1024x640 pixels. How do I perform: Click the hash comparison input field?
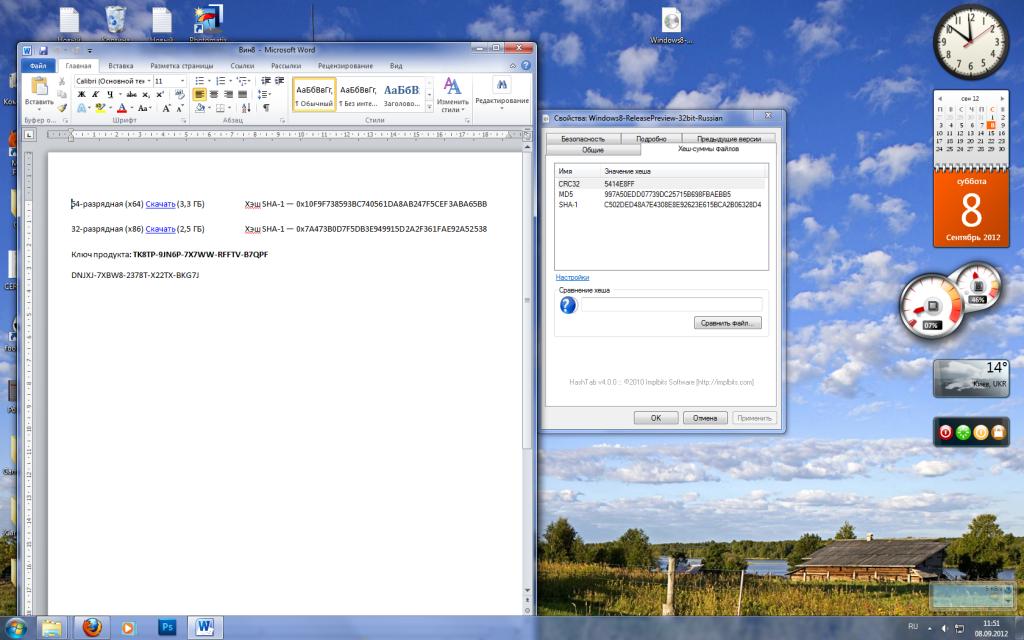coord(671,305)
